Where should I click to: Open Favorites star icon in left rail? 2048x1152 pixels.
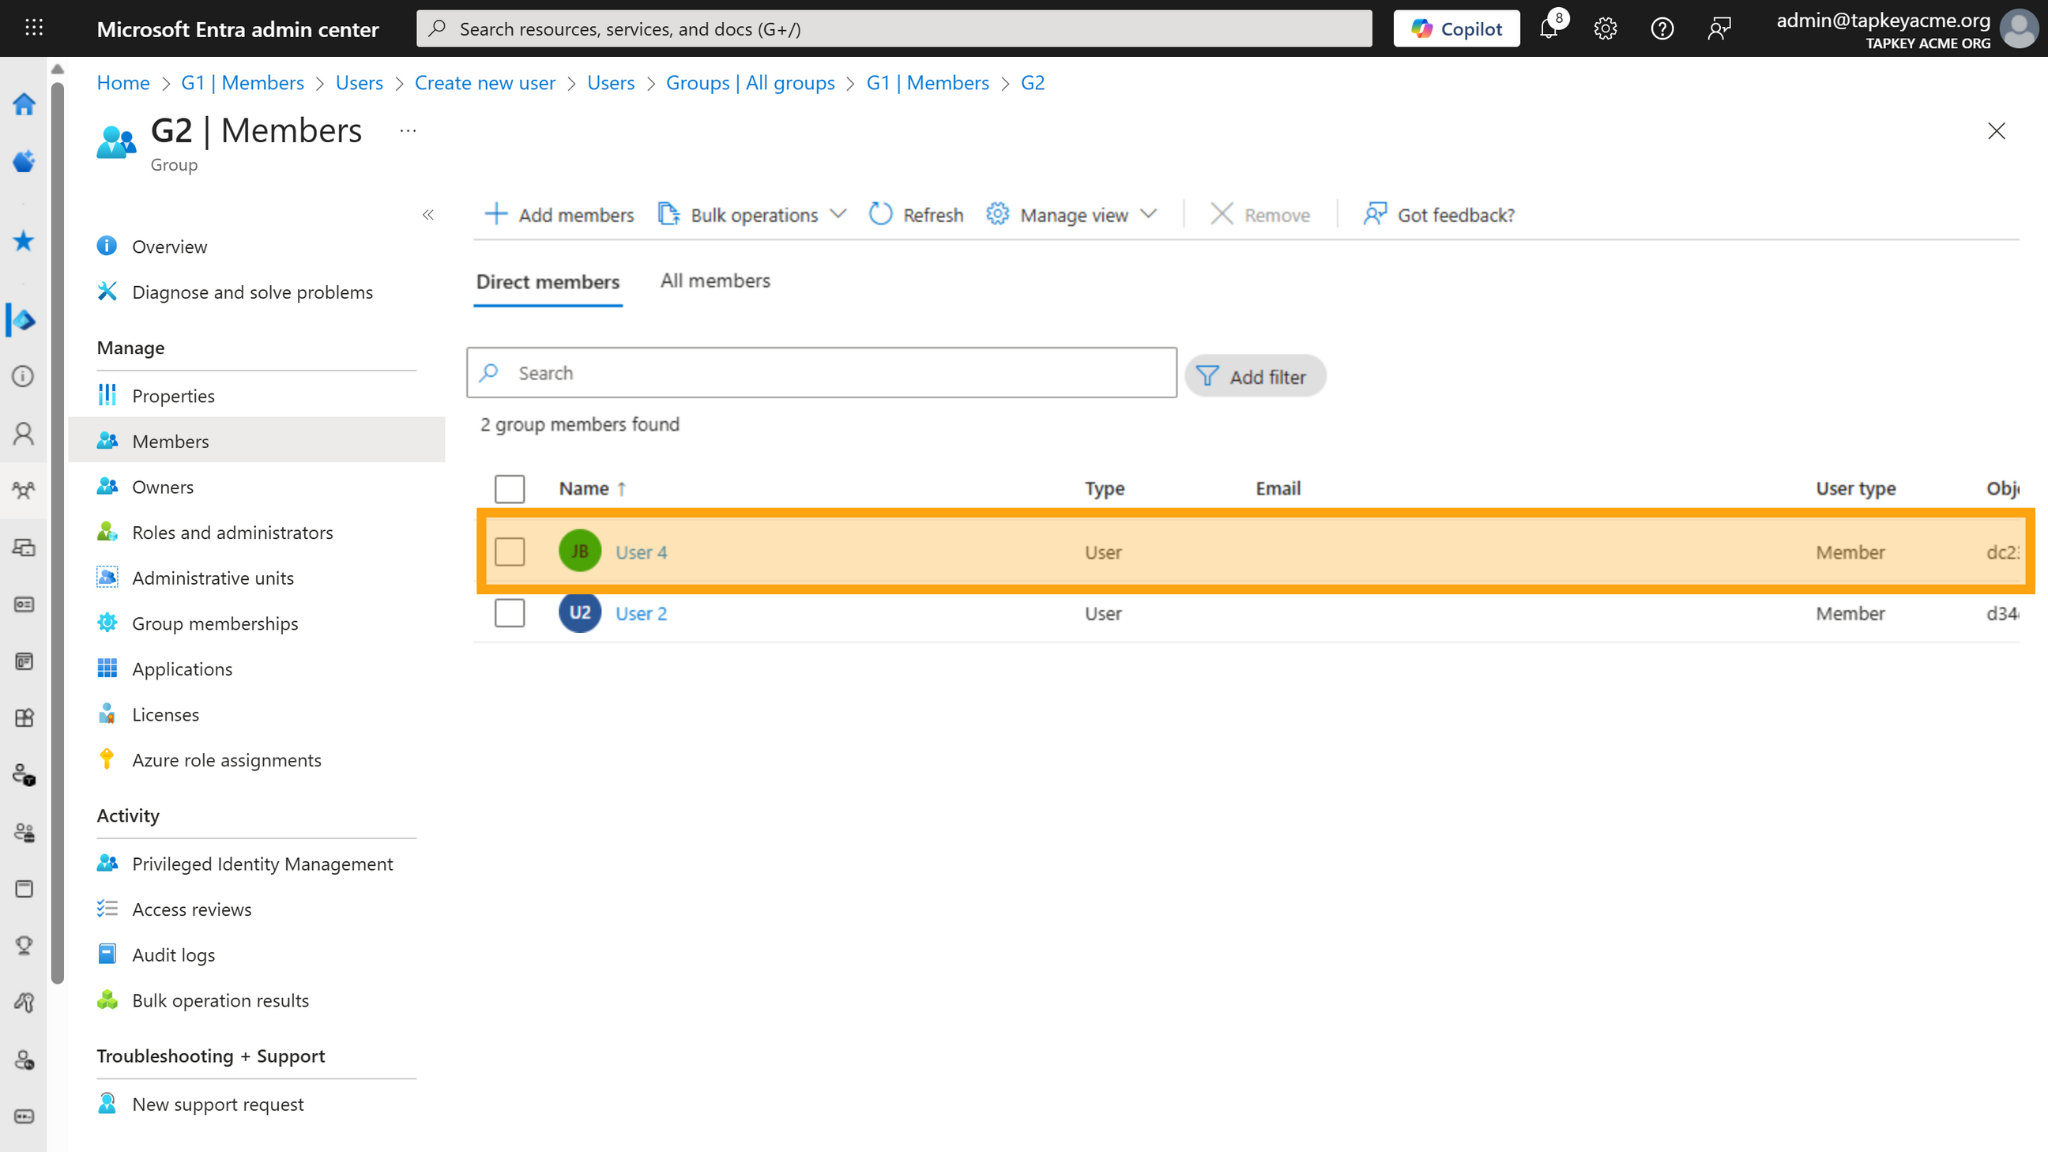pos(24,241)
